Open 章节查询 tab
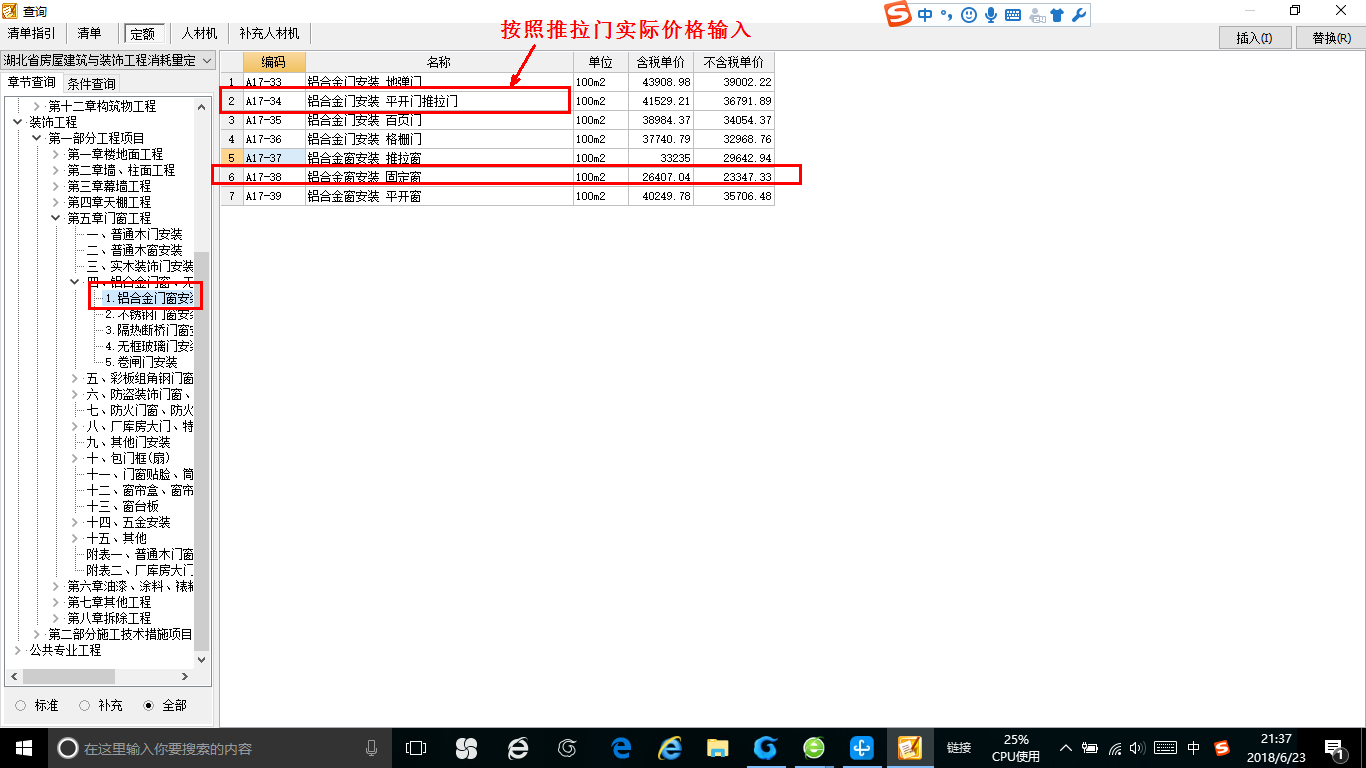 (x=31, y=83)
